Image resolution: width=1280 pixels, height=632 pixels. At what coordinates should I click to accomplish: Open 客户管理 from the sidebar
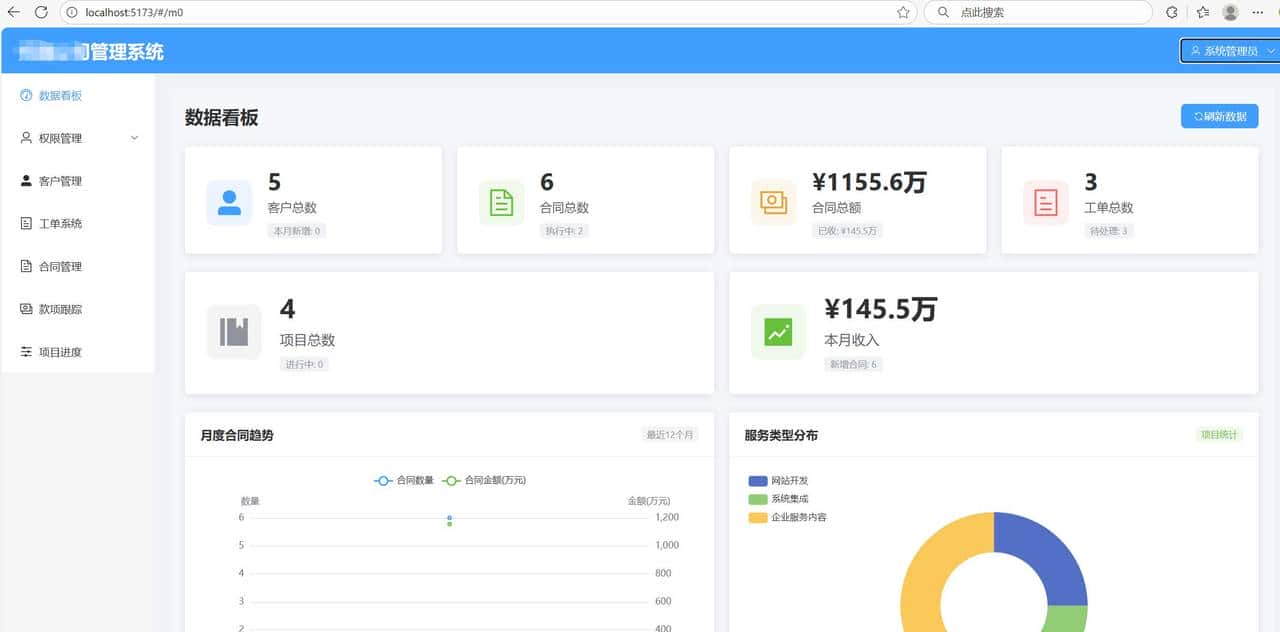click(x=24, y=180)
